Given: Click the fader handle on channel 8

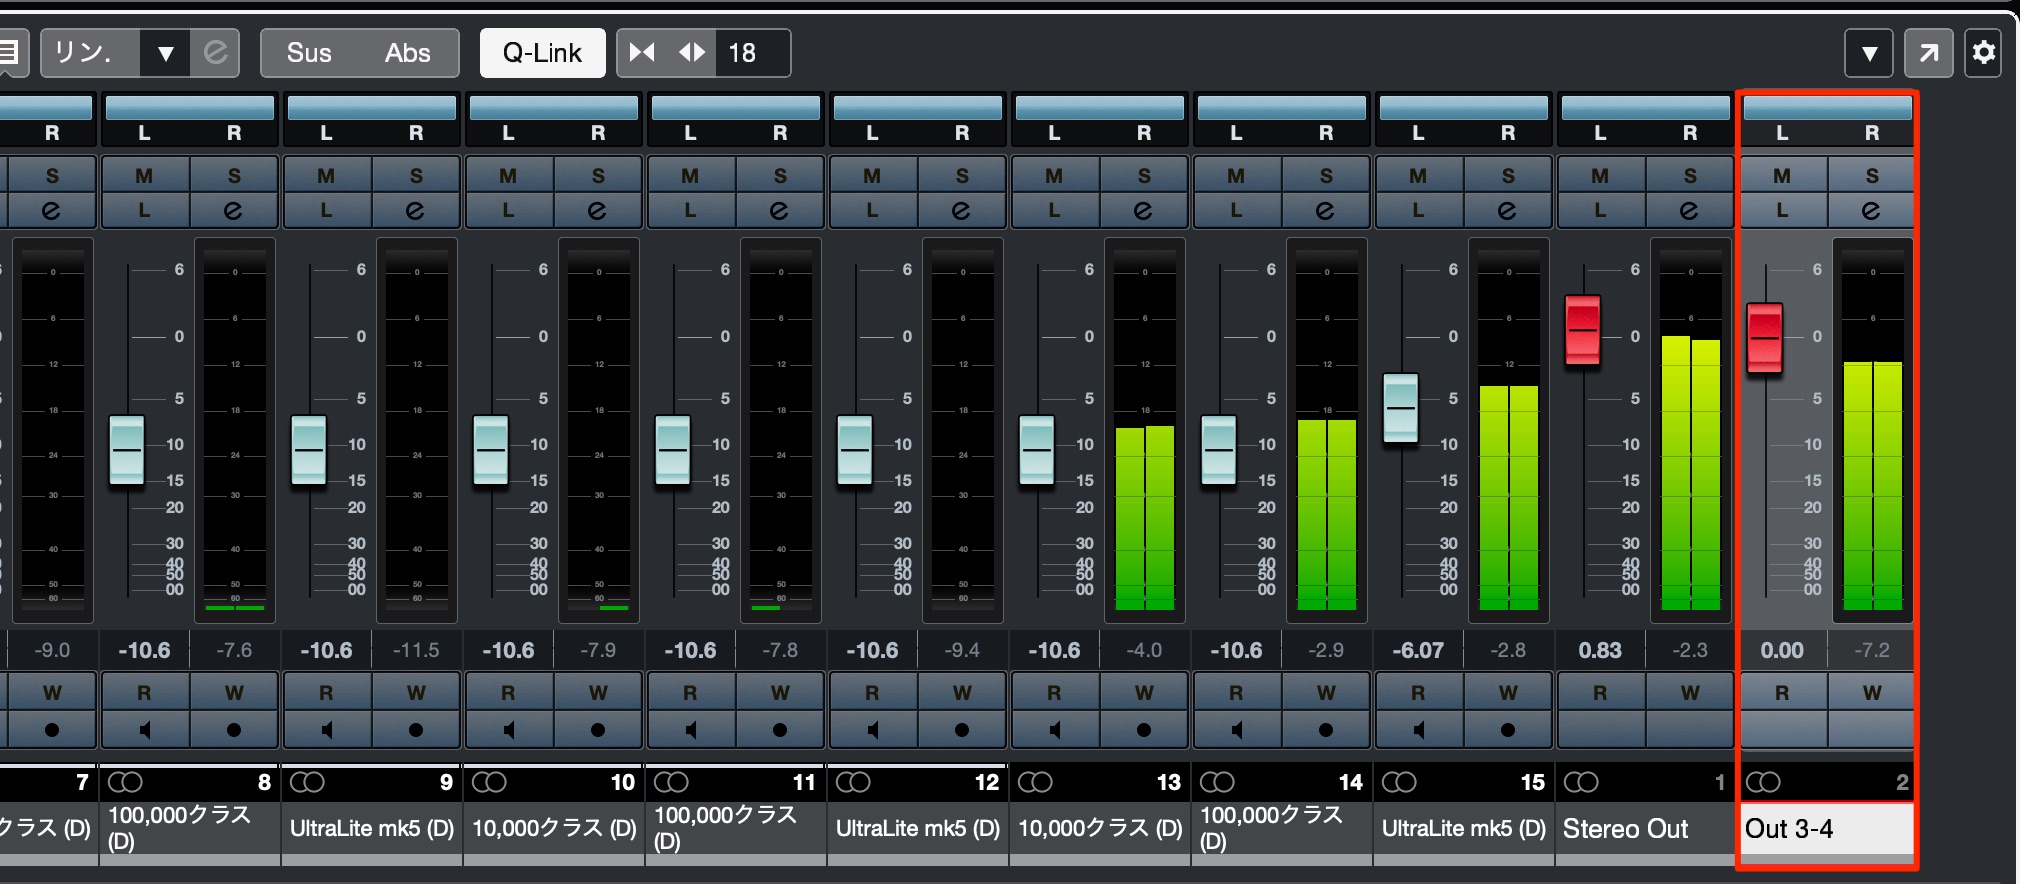Looking at the screenshot, I should click(127, 450).
